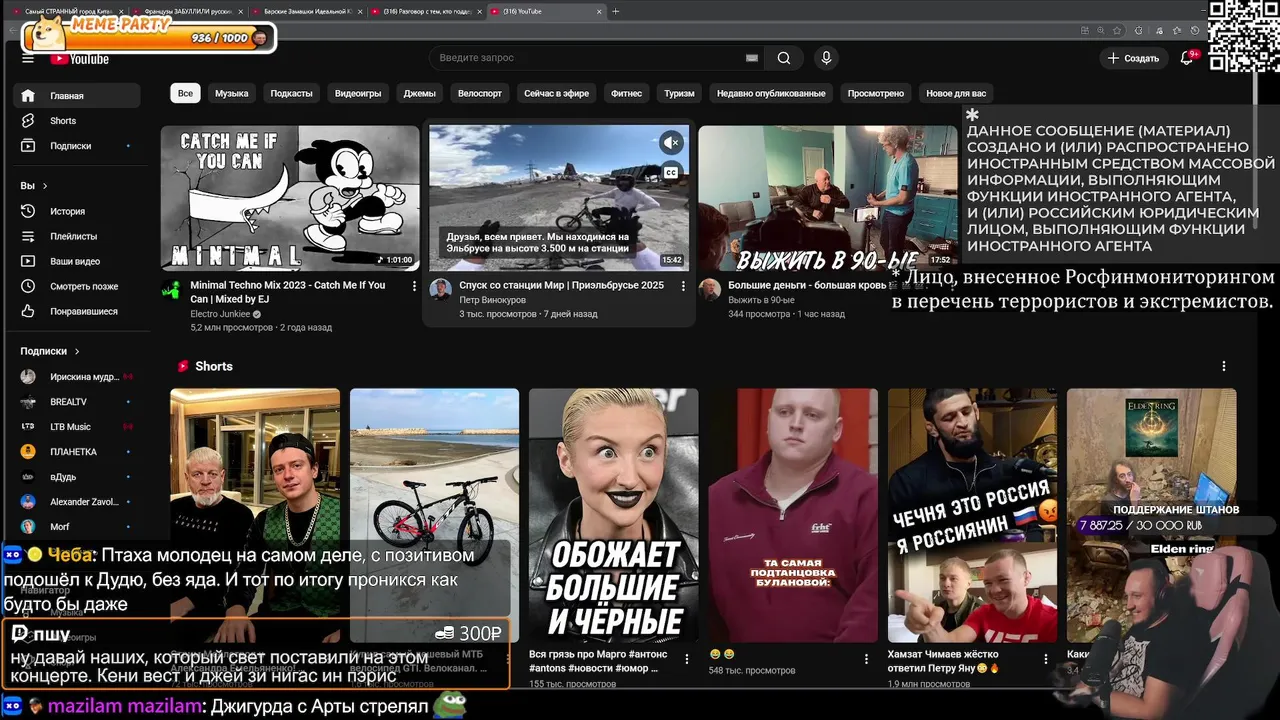Image resolution: width=1280 pixels, height=720 pixels.
Task: Open Спуск со станции Мир title link
Action: pyautogui.click(x=562, y=285)
